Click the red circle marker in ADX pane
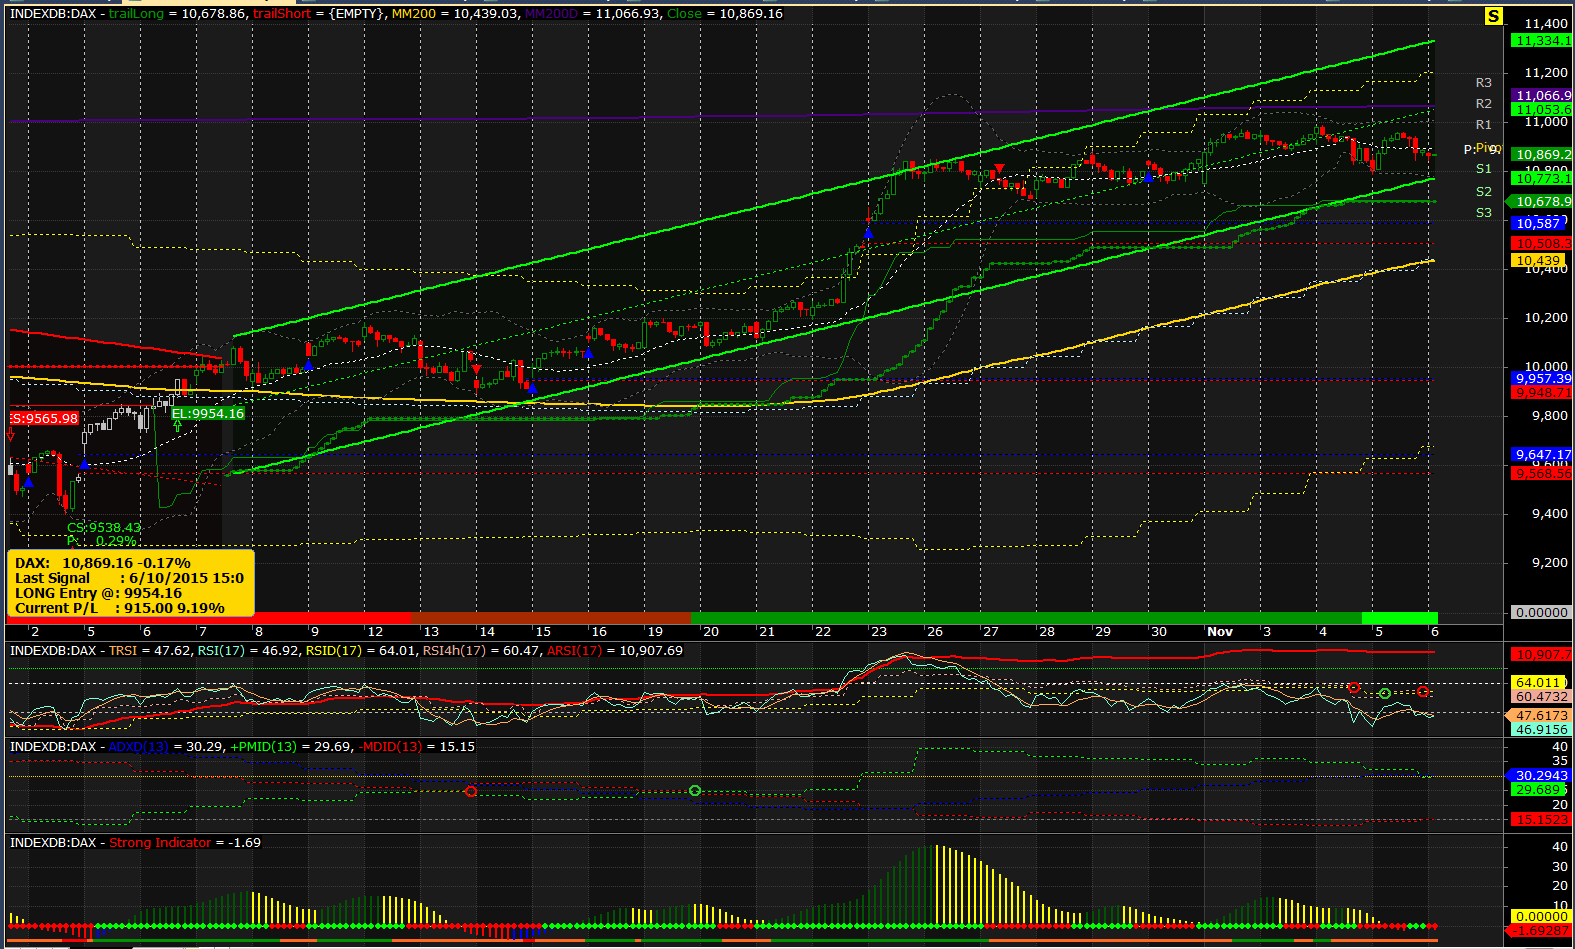The image size is (1575, 949). pos(471,792)
